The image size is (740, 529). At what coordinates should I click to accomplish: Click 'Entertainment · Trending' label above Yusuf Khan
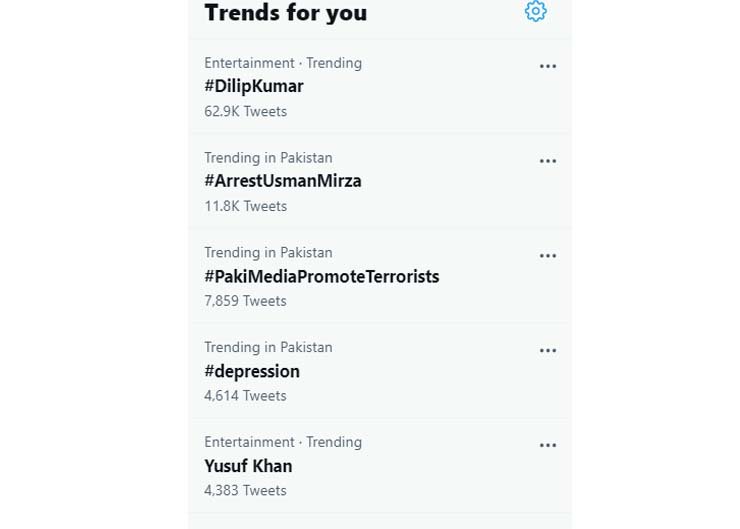click(x=283, y=442)
